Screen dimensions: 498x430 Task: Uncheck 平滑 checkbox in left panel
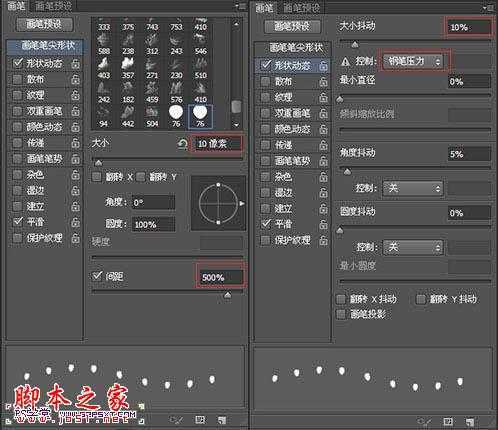[x=18, y=222]
